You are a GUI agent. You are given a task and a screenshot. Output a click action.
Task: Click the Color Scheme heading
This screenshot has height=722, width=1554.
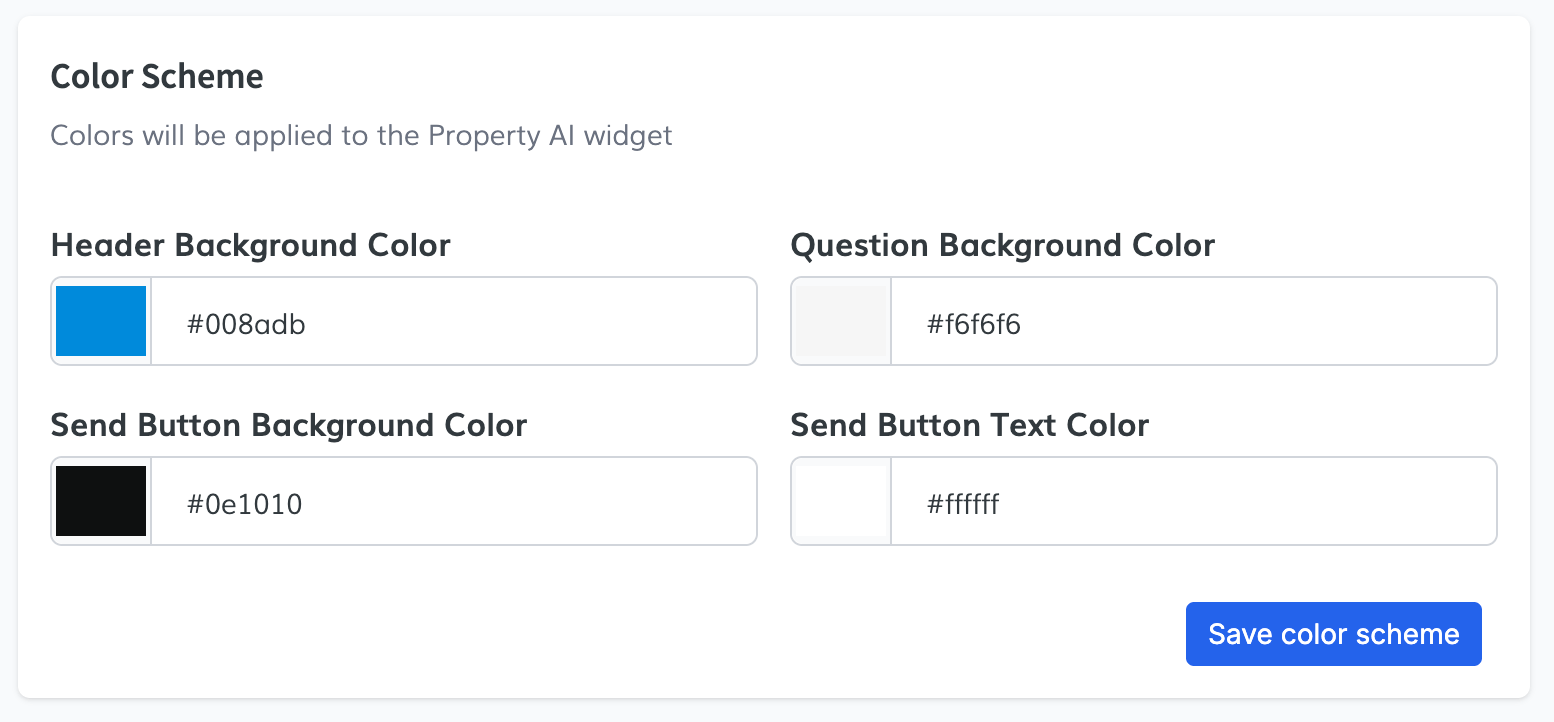click(x=157, y=76)
